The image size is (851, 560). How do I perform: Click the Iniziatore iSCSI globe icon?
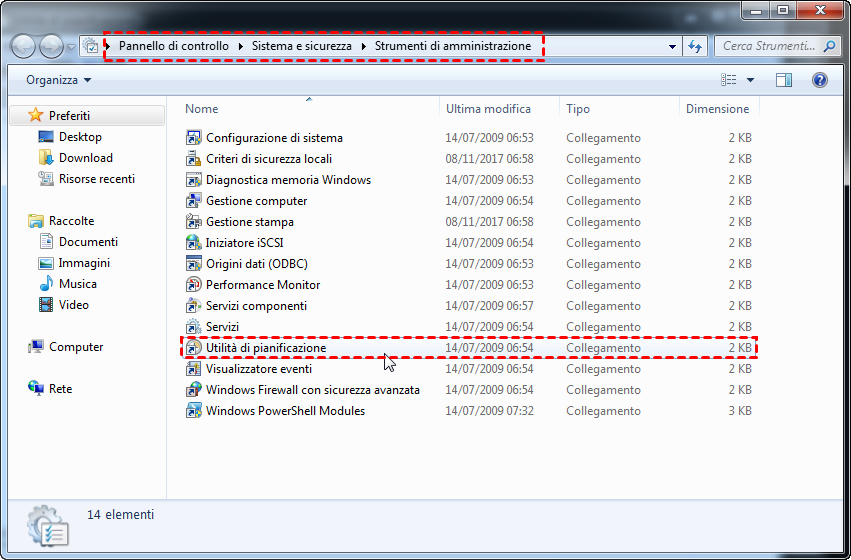click(x=194, y=243)
